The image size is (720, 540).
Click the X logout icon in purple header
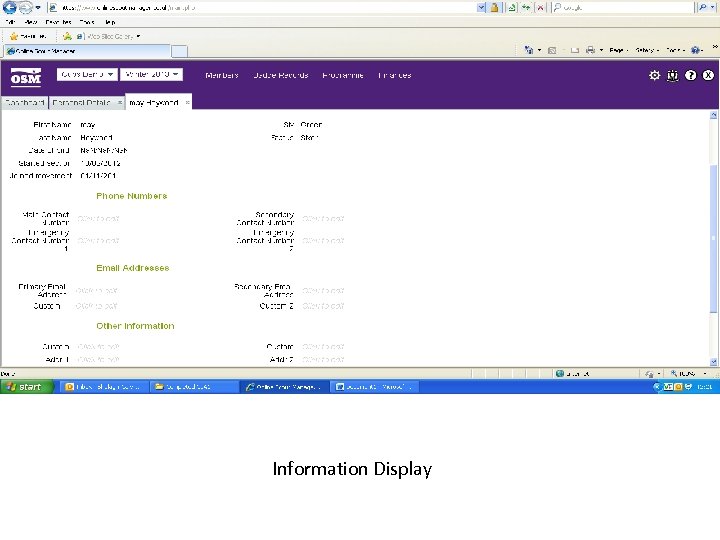708,75
